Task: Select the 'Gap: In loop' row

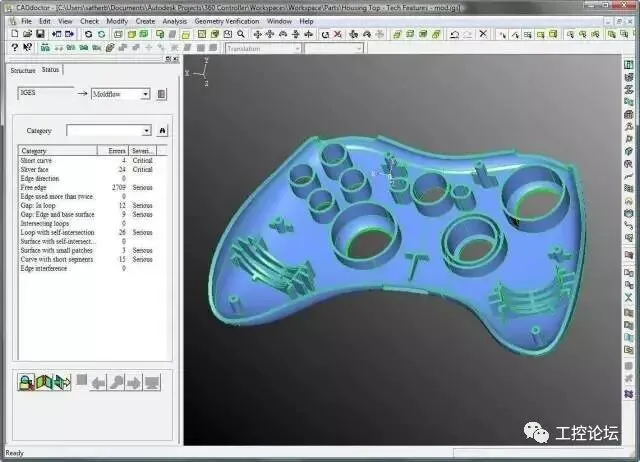Action: pos(93,205)
